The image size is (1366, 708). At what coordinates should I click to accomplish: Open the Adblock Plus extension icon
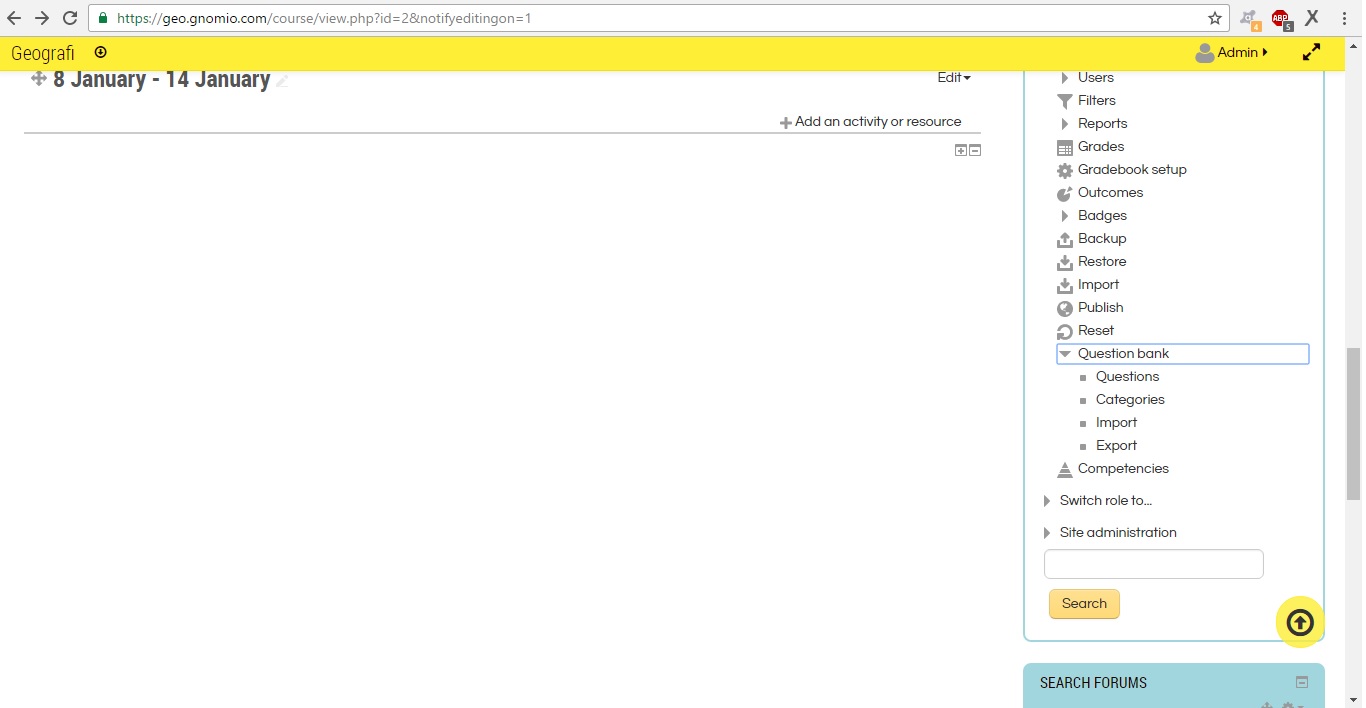[x=1281, y=18]
